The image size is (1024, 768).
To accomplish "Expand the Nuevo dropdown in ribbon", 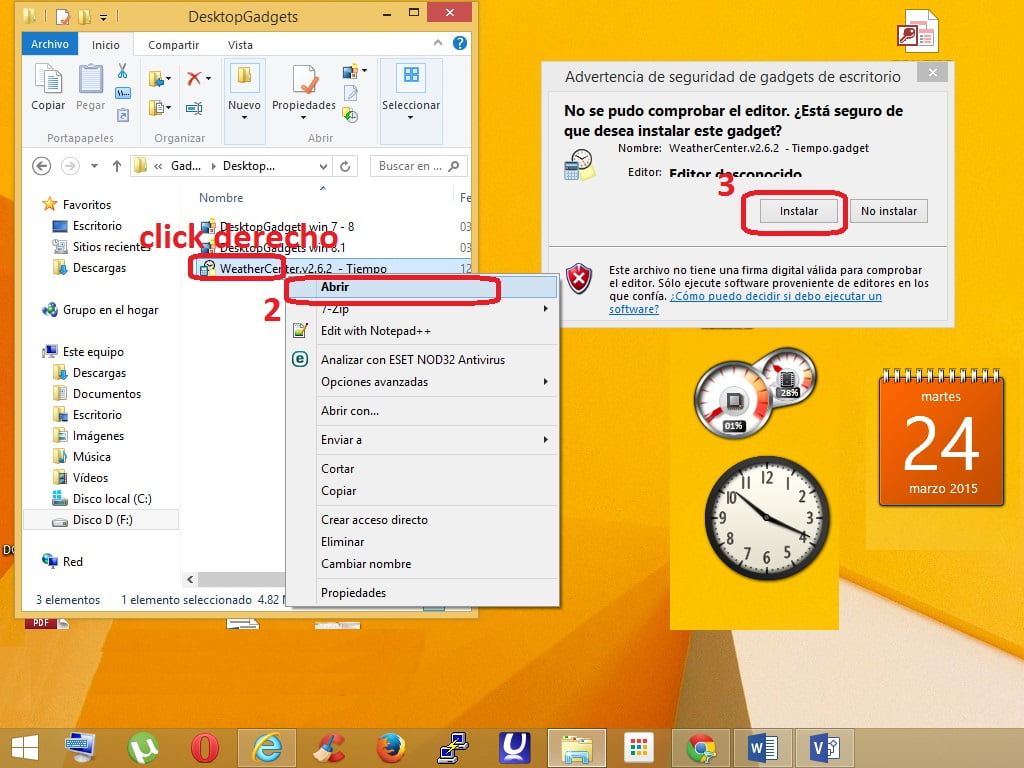I will pyautogui.click(x=244, y=117).
